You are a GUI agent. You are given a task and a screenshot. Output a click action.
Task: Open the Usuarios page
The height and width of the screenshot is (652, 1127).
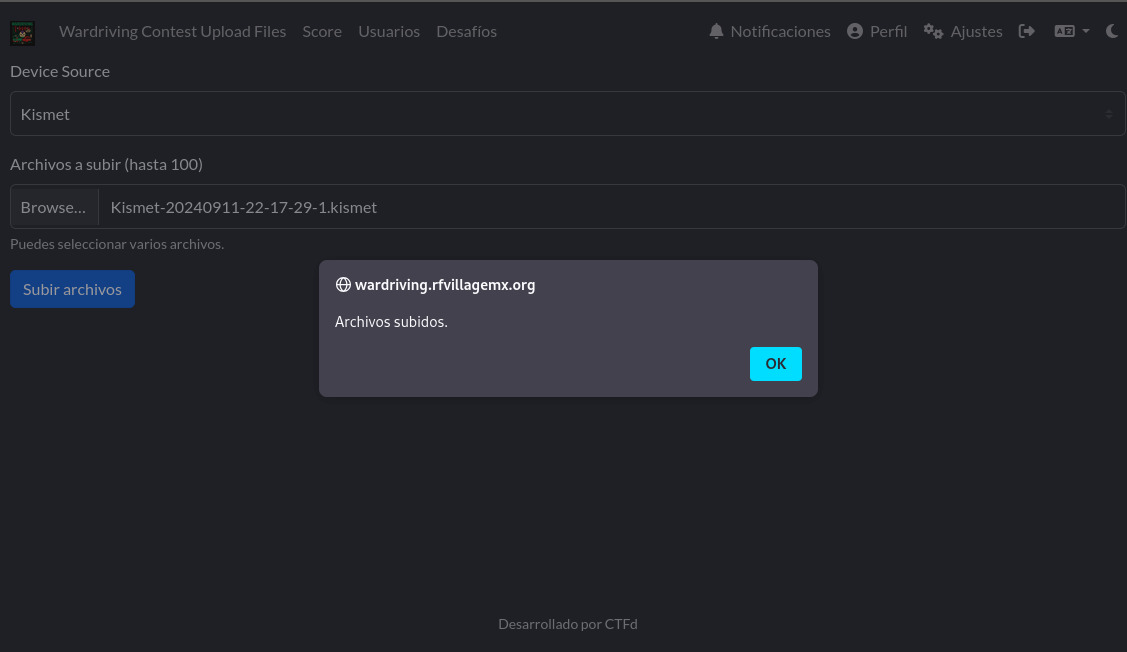389,31
